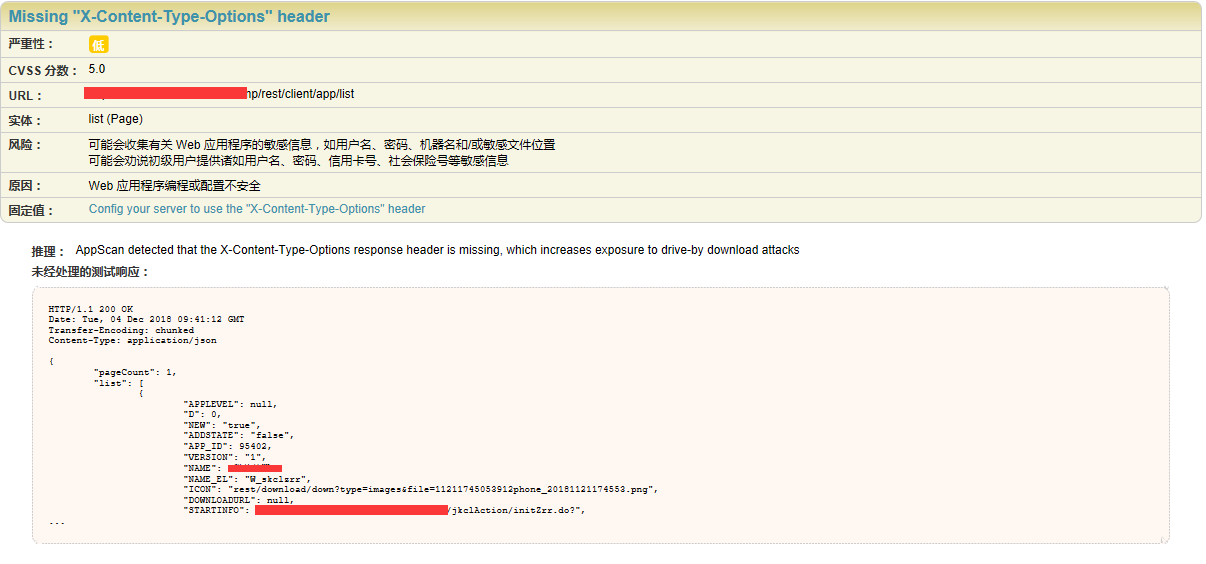Click the "DOWNLOADURL": null line
The width and height of the screenshot is (1206, 564).
[238, 500]
